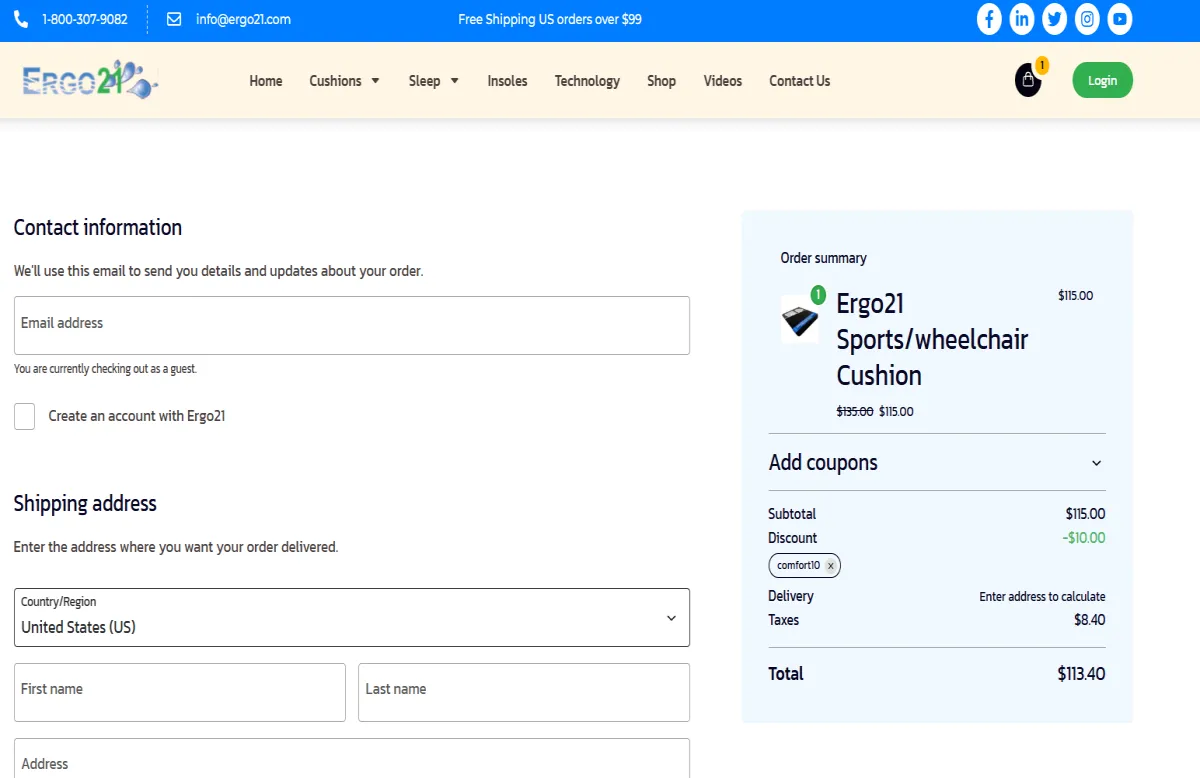The image size is (1200, 778).
Task: Enable Create an account with Ergo21
Action: pyautogui.click(x=25, y=416)
